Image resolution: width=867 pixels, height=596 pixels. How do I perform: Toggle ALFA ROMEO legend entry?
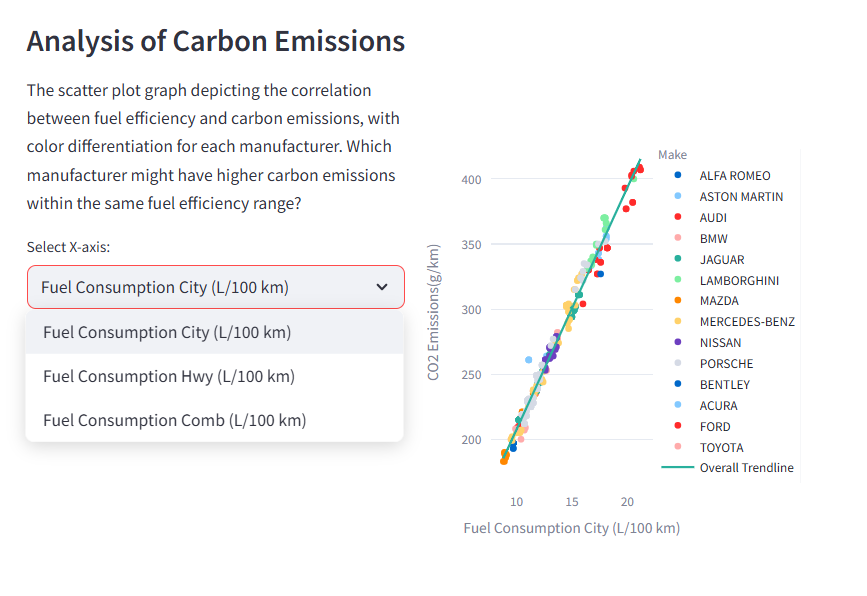(723, 176)
